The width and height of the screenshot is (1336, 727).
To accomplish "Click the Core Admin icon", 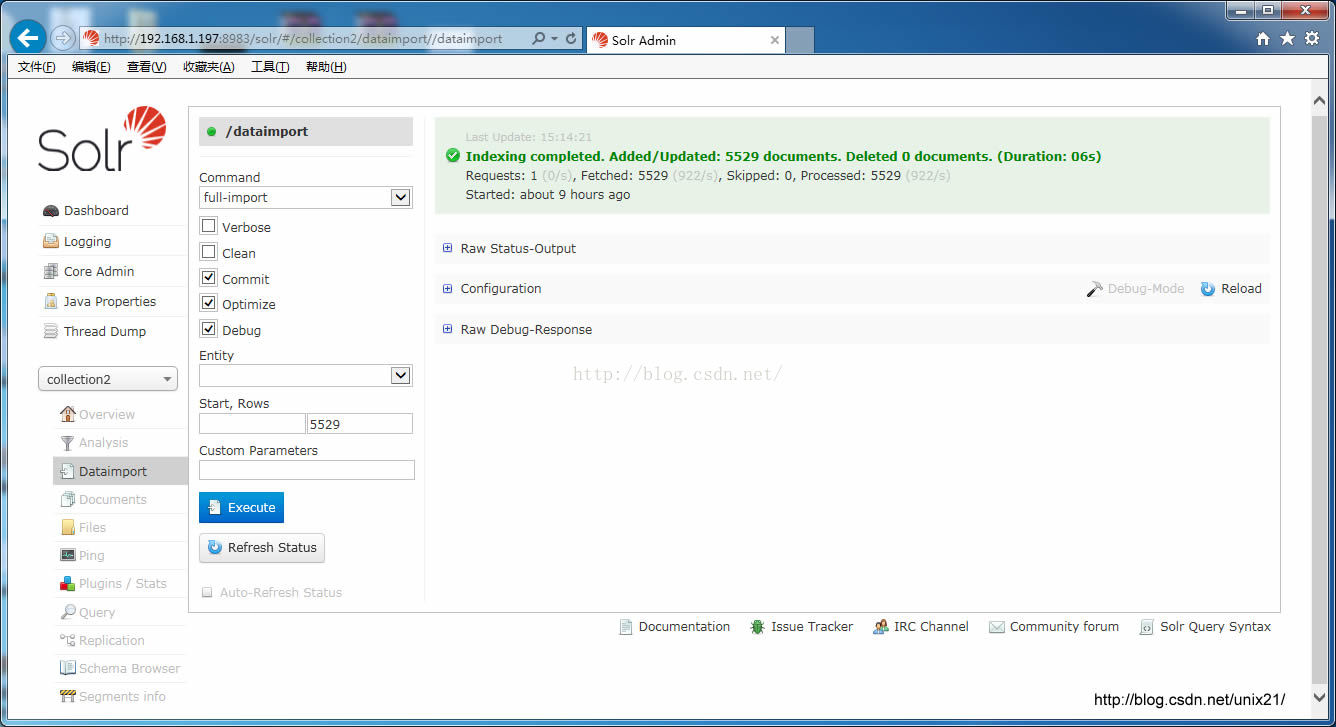I will tap(51, 271).
